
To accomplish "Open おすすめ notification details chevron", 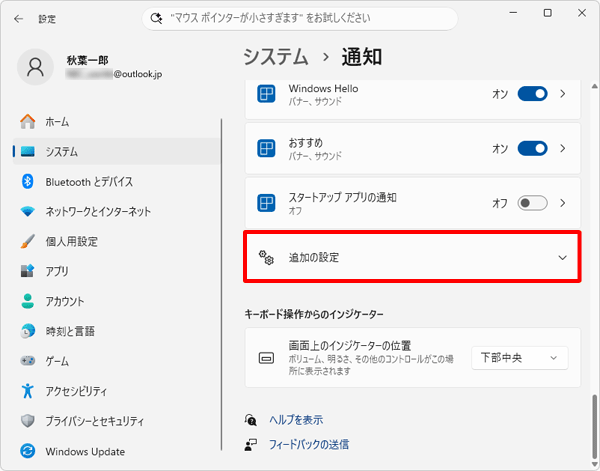I will pyautogui.click(x=562, y=148).
